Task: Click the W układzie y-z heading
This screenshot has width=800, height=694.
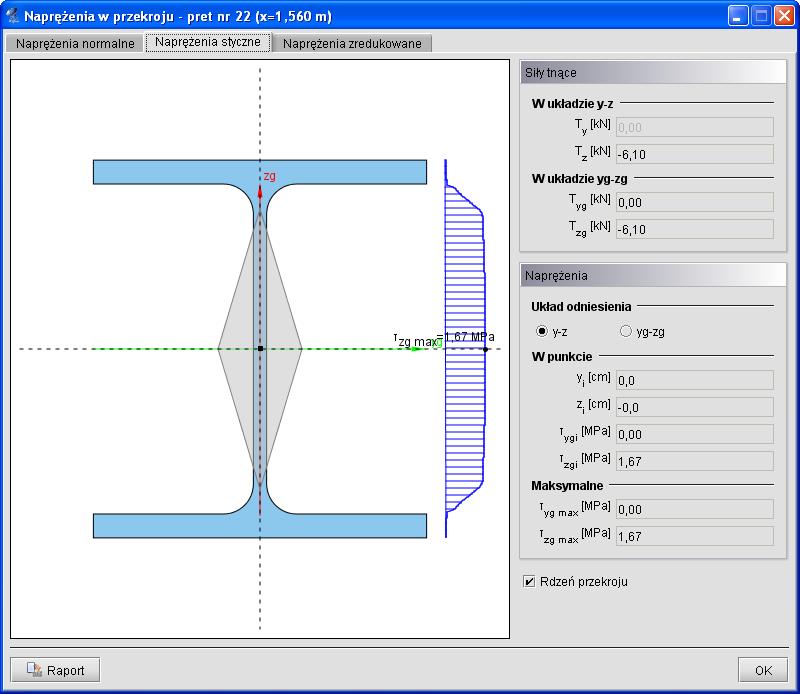Action: [x=572, y=104]
